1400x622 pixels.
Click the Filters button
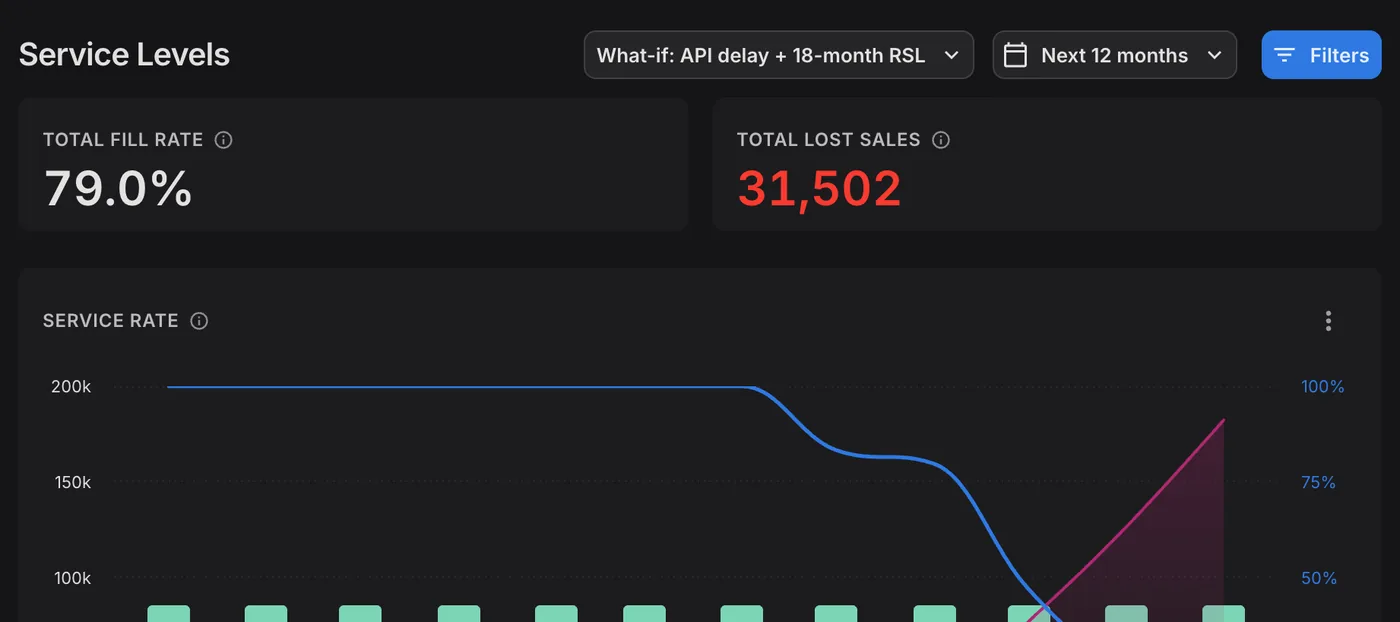[x=1321, y=55]
